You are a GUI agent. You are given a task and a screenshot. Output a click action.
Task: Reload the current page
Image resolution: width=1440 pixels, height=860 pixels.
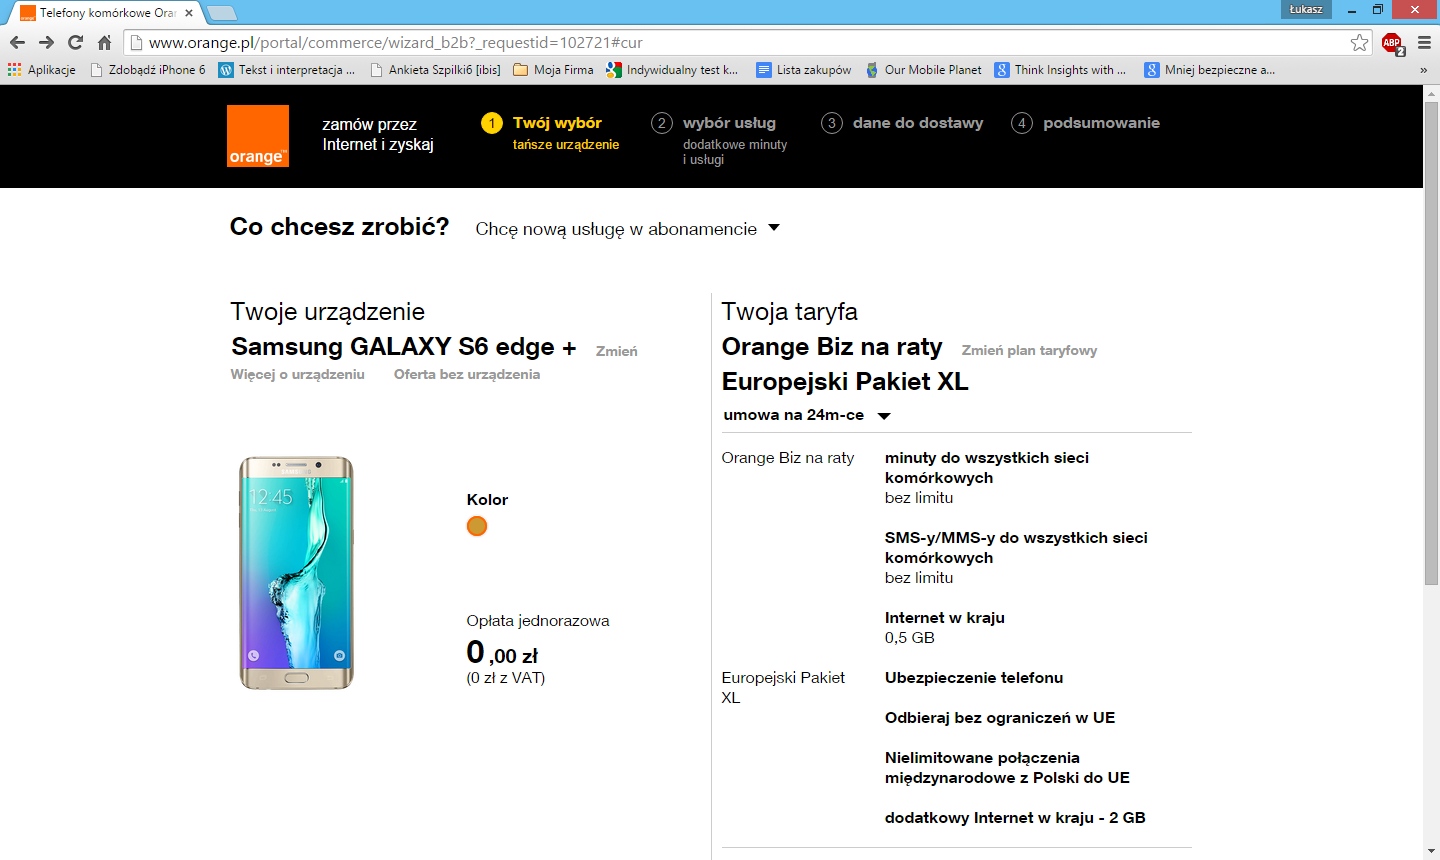pos(75,42)
